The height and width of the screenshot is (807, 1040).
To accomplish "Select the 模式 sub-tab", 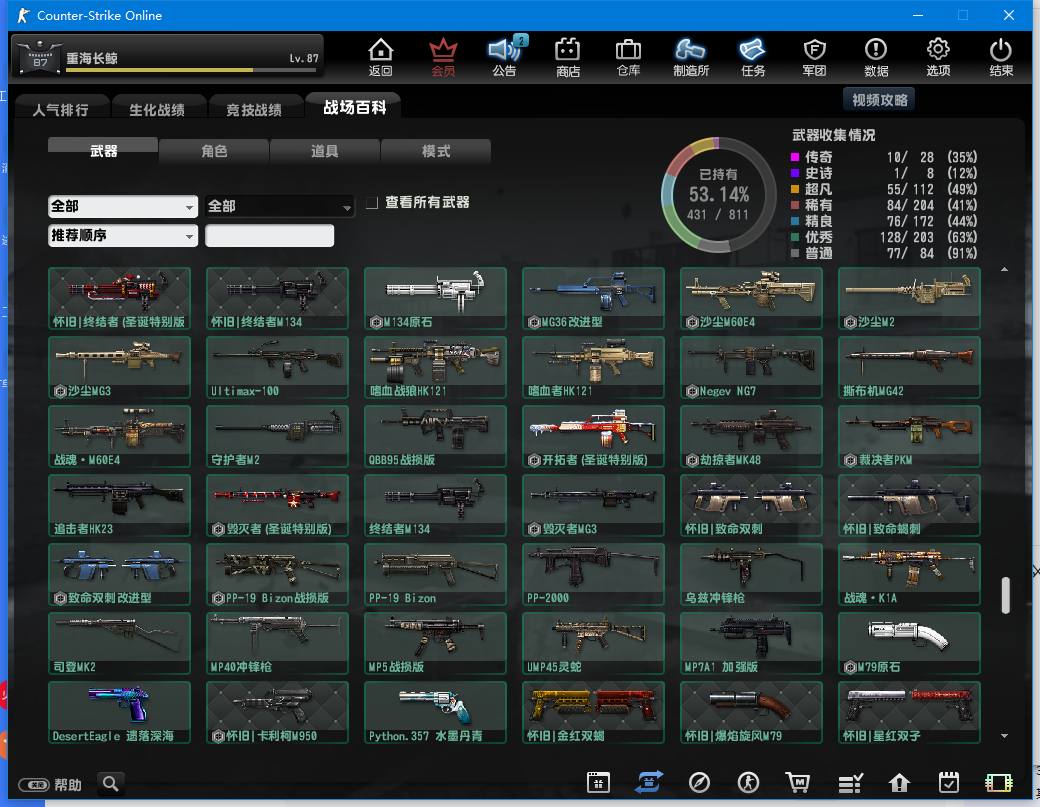I will (x=436, y=151).
